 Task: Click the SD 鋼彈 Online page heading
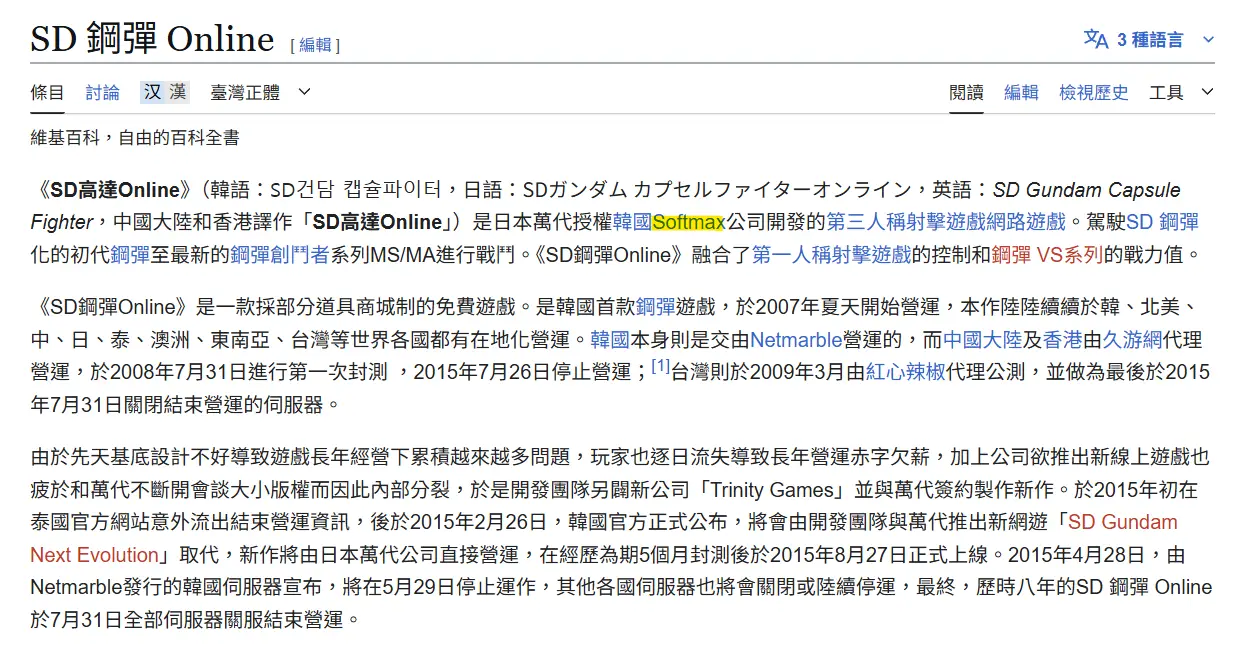point(152,39)
